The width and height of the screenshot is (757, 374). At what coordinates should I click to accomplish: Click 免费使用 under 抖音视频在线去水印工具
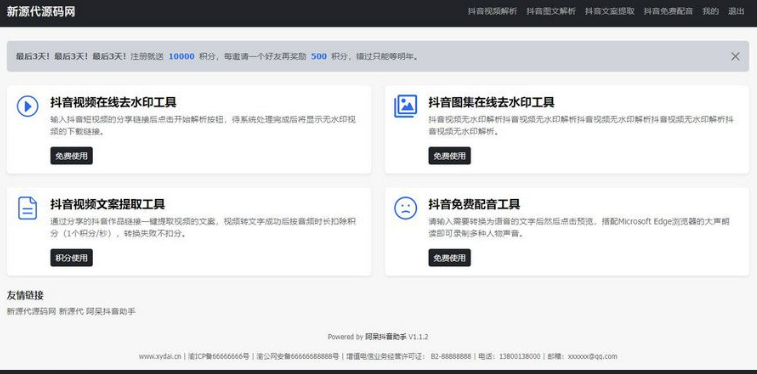71,156
